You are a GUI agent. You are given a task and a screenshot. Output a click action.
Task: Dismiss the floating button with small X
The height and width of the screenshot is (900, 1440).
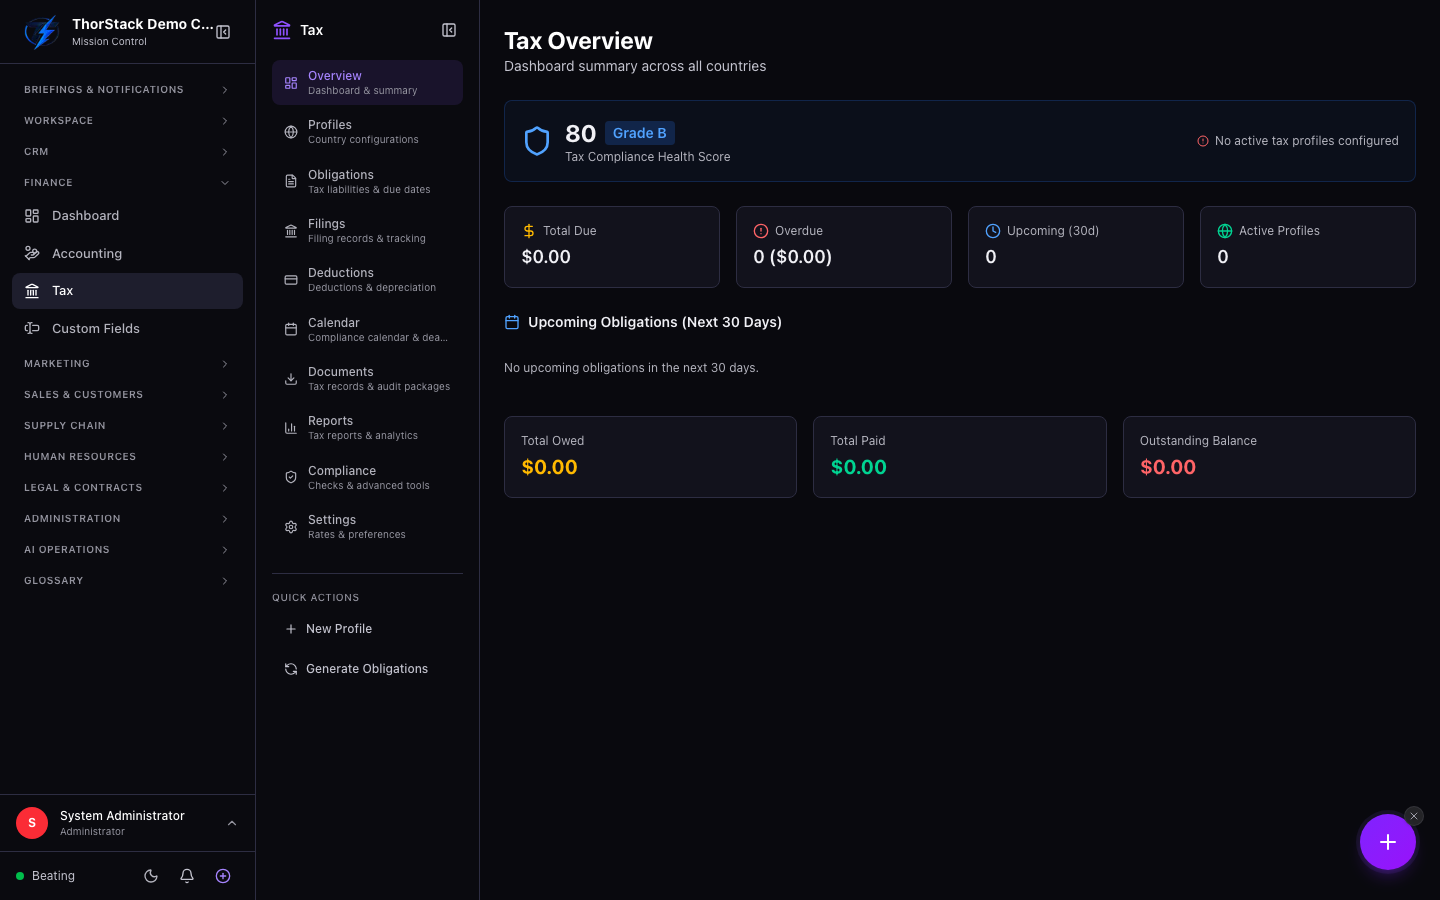(x=1413, y=816)
